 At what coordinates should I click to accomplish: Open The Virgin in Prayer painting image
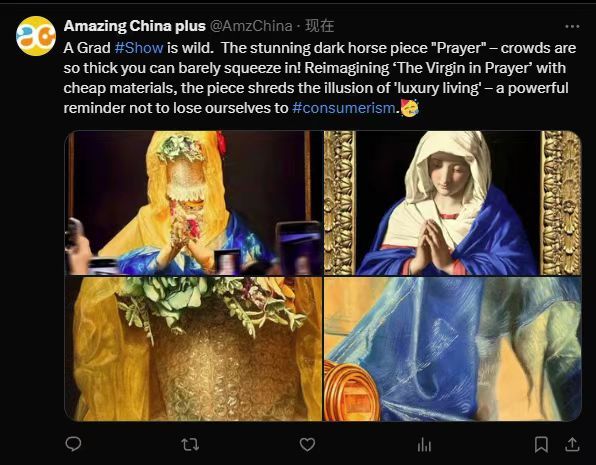coord(453,203)
